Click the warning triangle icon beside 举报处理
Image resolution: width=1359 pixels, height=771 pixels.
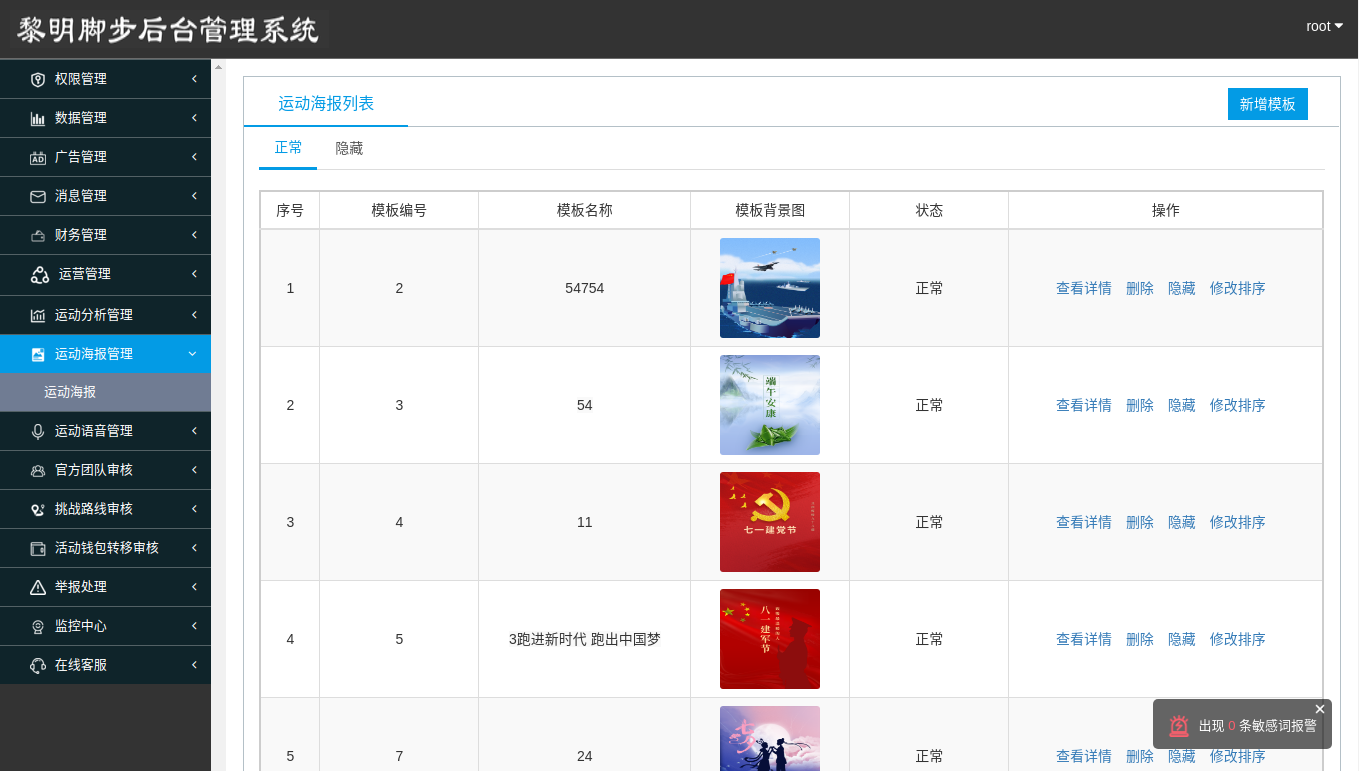click(x=38, y=587)
